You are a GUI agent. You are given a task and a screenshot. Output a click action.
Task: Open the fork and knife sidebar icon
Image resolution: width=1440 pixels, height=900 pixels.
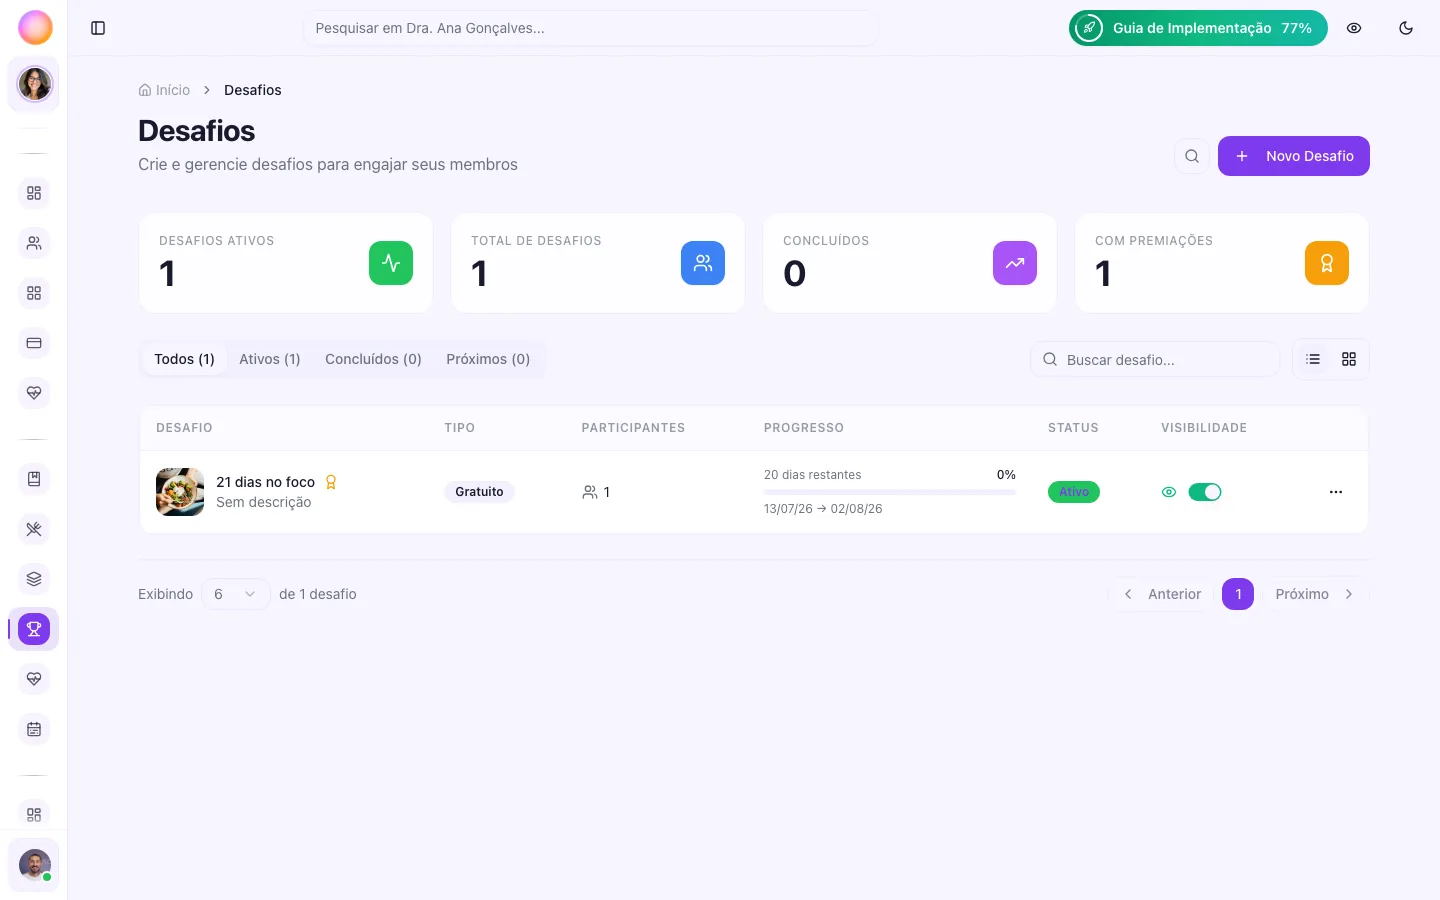34,529
